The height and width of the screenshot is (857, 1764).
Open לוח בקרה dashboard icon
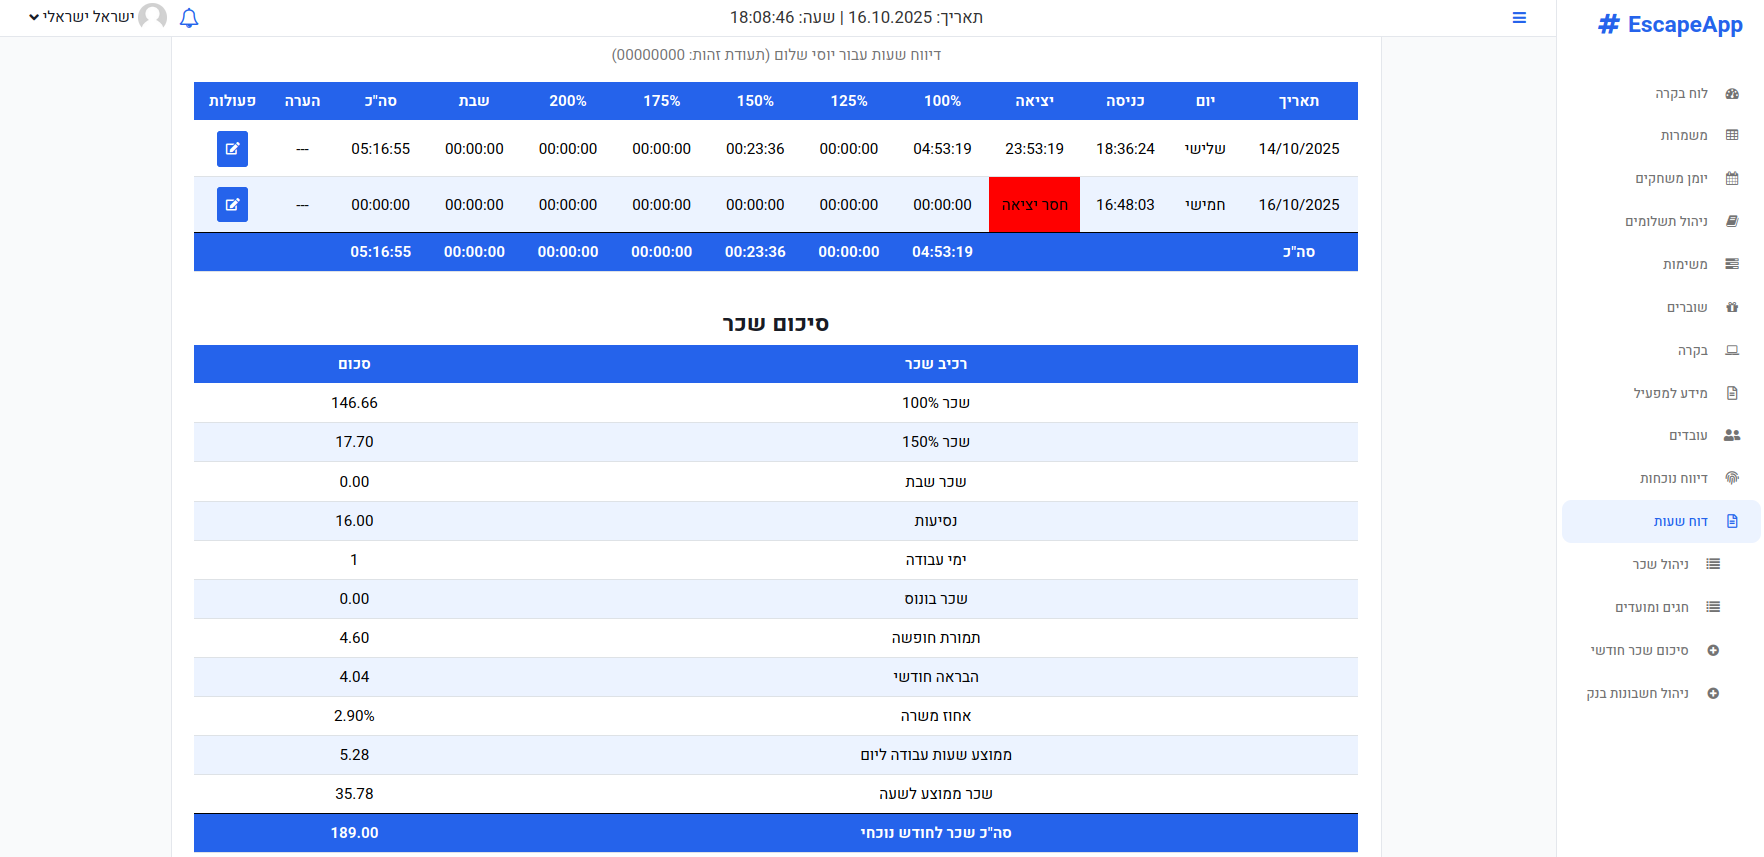[x=1732, y=94]
